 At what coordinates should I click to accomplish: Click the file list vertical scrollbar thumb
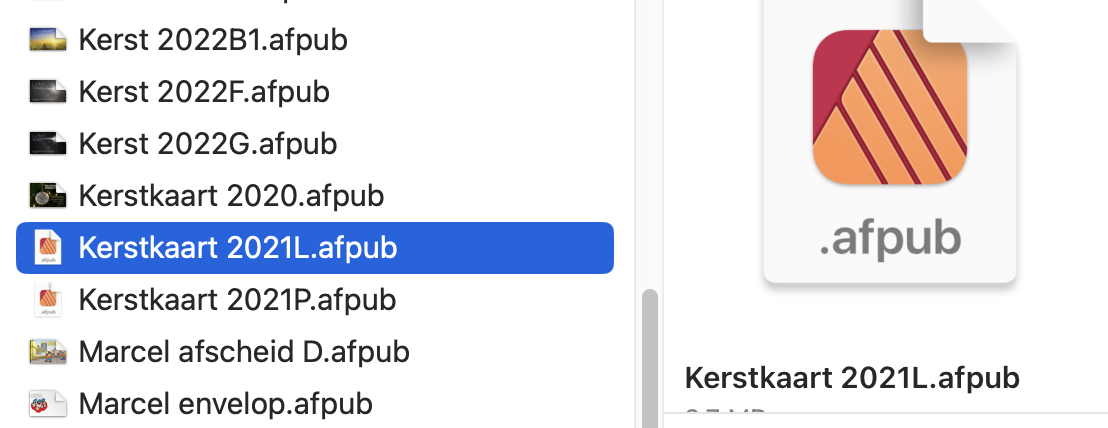coord(649,360)
